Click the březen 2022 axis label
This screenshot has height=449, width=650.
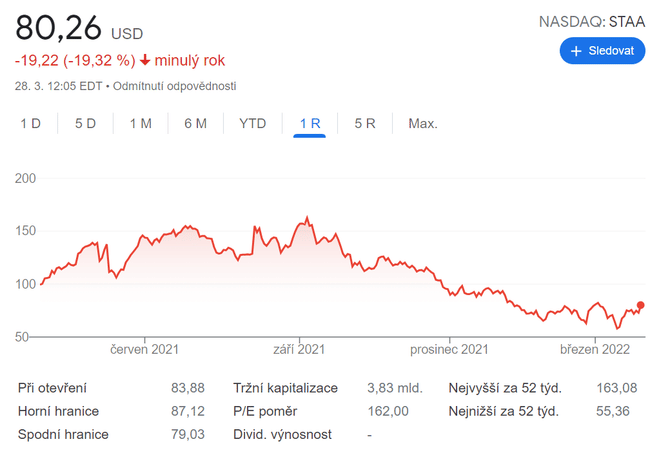tap(597, 349)
